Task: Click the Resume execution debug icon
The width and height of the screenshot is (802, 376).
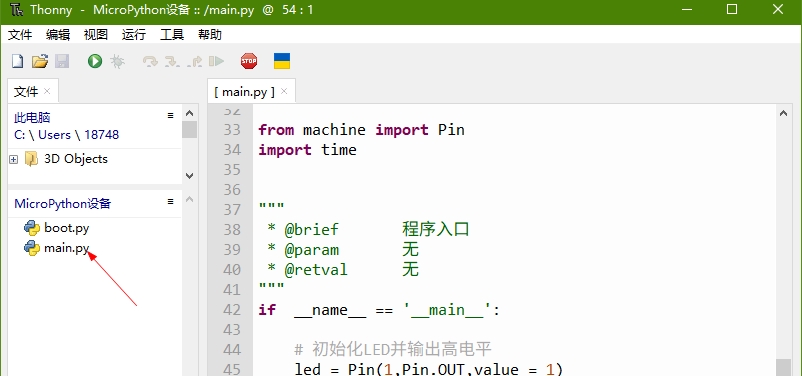Action: 216,61
